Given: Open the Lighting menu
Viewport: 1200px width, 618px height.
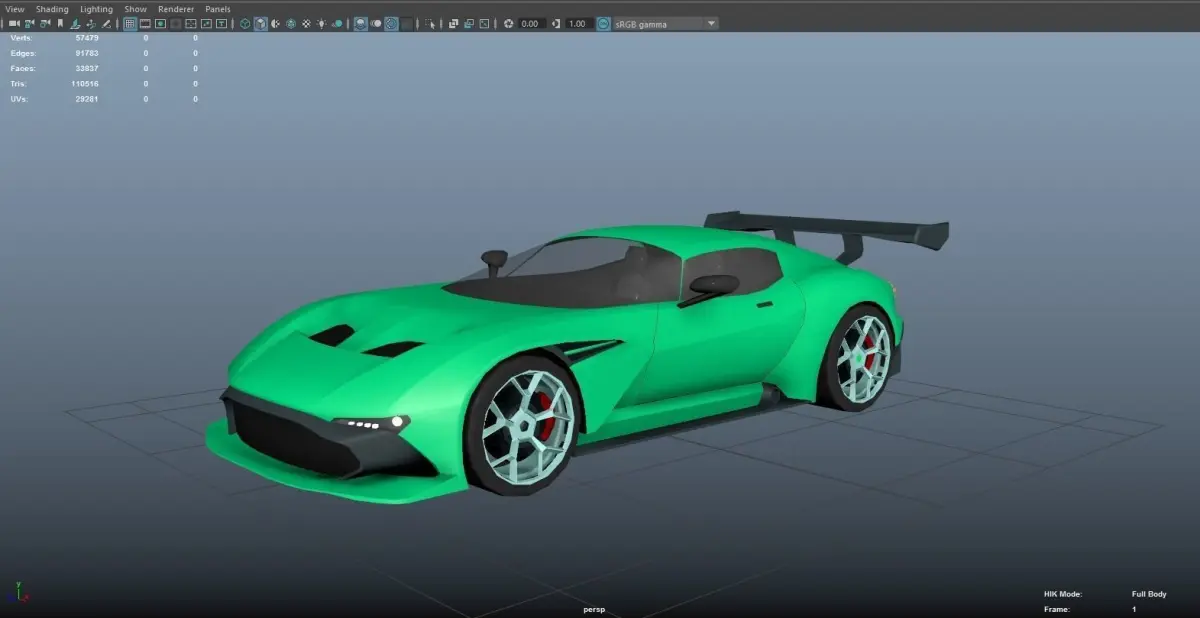Looking at the screenshot, I should [x=96, y=9].
